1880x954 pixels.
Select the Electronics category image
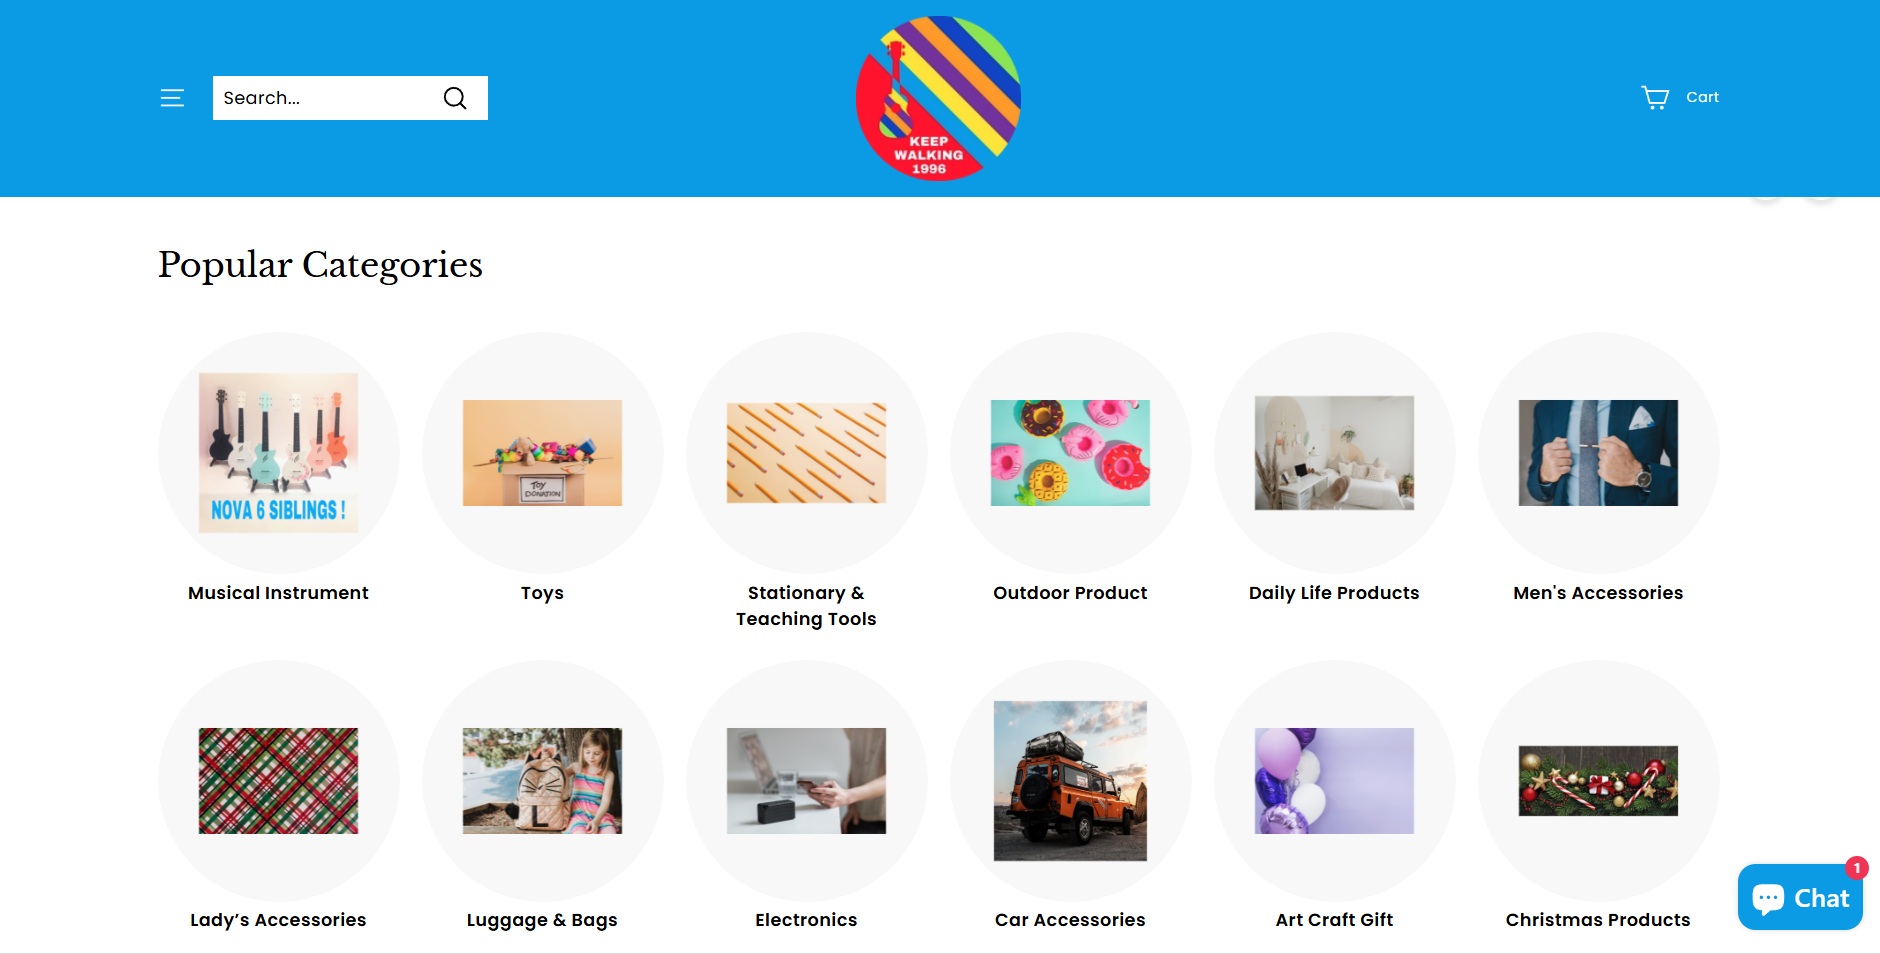pos(806,781)
